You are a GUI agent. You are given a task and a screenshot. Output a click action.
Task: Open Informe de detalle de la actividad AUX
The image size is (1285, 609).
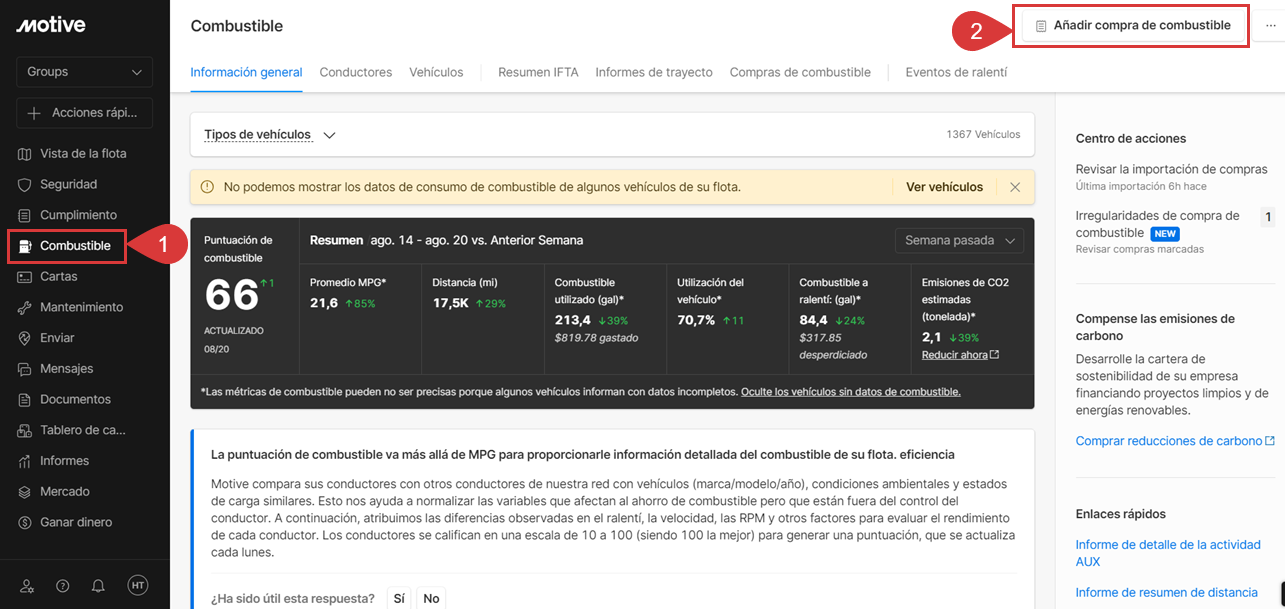1168,553
